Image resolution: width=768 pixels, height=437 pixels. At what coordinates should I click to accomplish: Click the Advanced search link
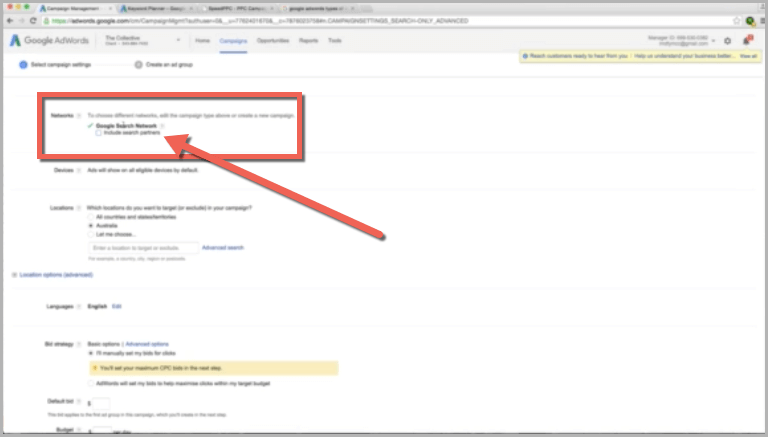223,248
